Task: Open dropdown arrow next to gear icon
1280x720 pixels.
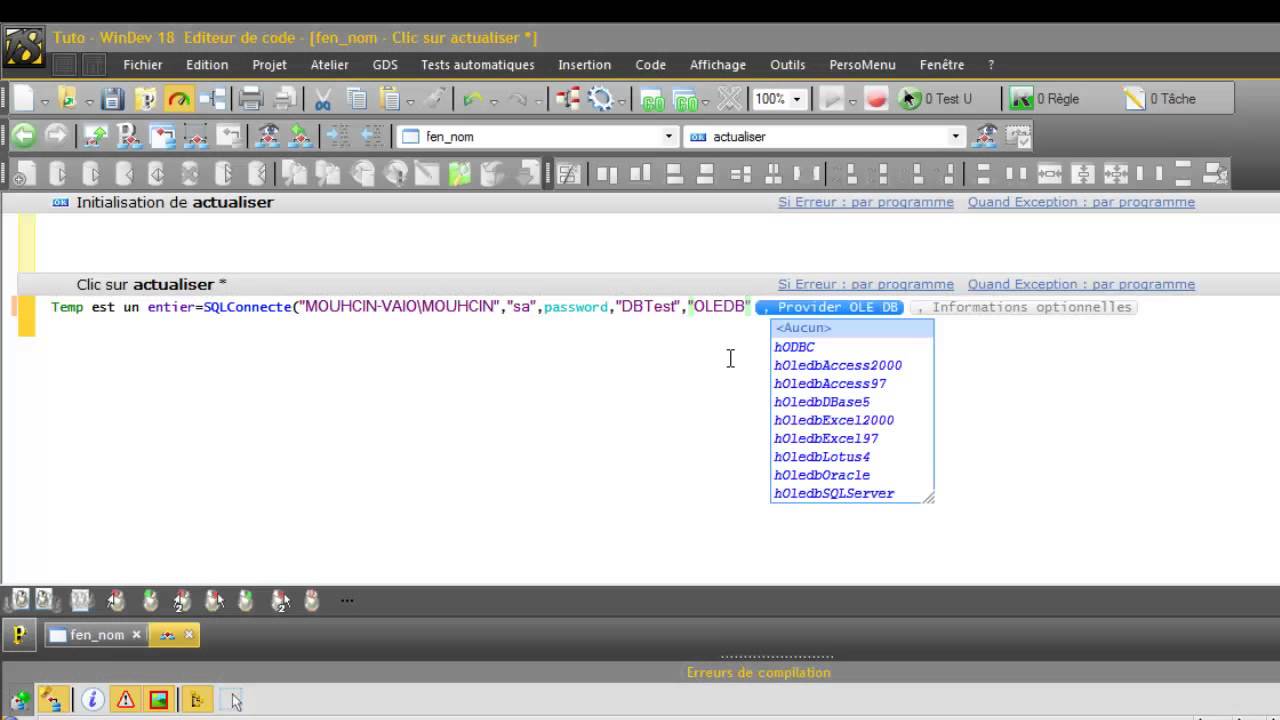Action: [x=622, y=101]
